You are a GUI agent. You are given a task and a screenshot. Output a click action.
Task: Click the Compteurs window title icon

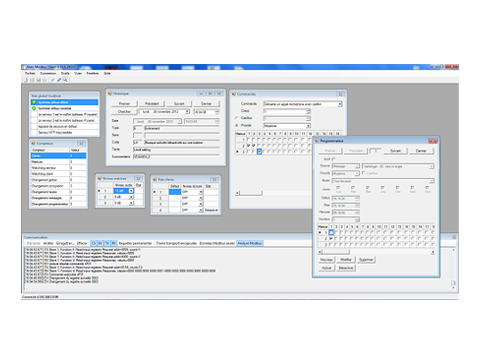click(x=33, y=143)
